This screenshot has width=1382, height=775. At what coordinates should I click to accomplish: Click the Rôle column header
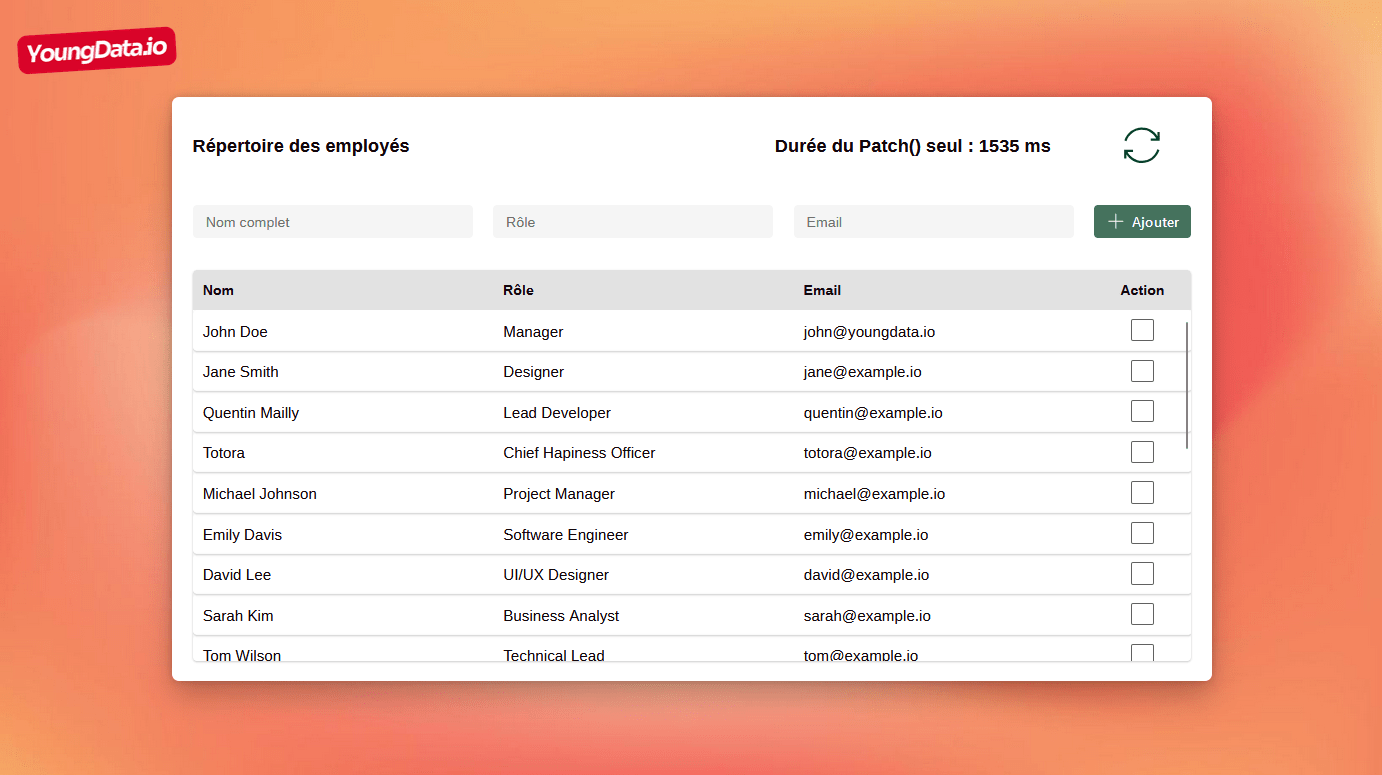(x=518, y=290)
